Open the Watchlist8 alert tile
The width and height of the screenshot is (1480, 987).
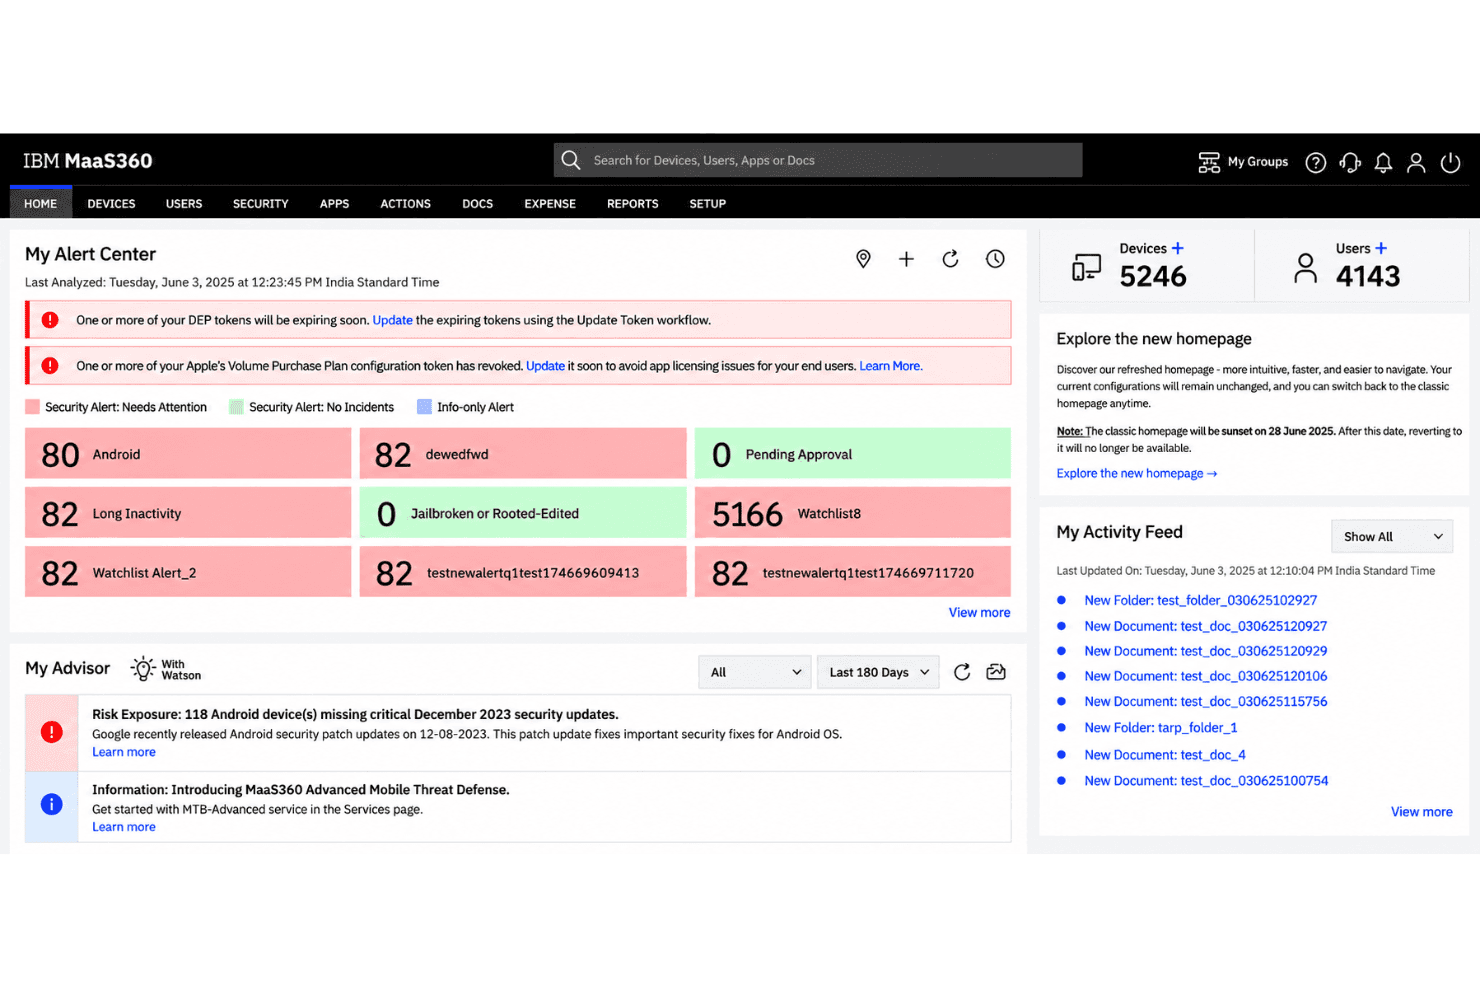[853, 513]
